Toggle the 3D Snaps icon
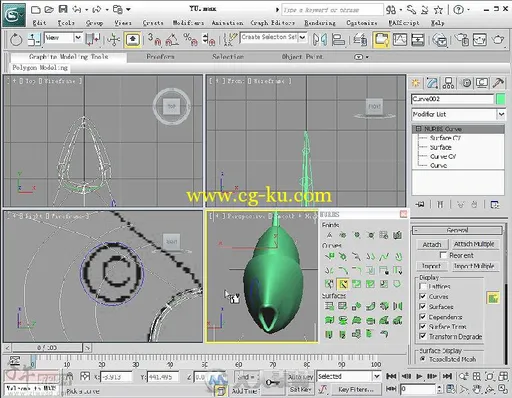 pos(154,40)
